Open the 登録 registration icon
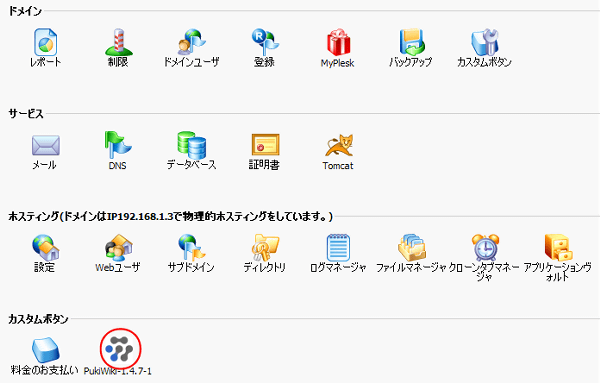 click(265, 42)
